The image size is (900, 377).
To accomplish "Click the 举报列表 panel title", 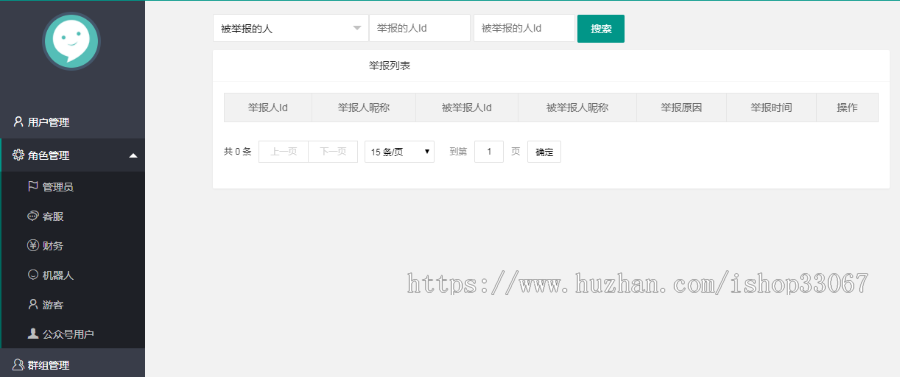I will coord(390,65).
